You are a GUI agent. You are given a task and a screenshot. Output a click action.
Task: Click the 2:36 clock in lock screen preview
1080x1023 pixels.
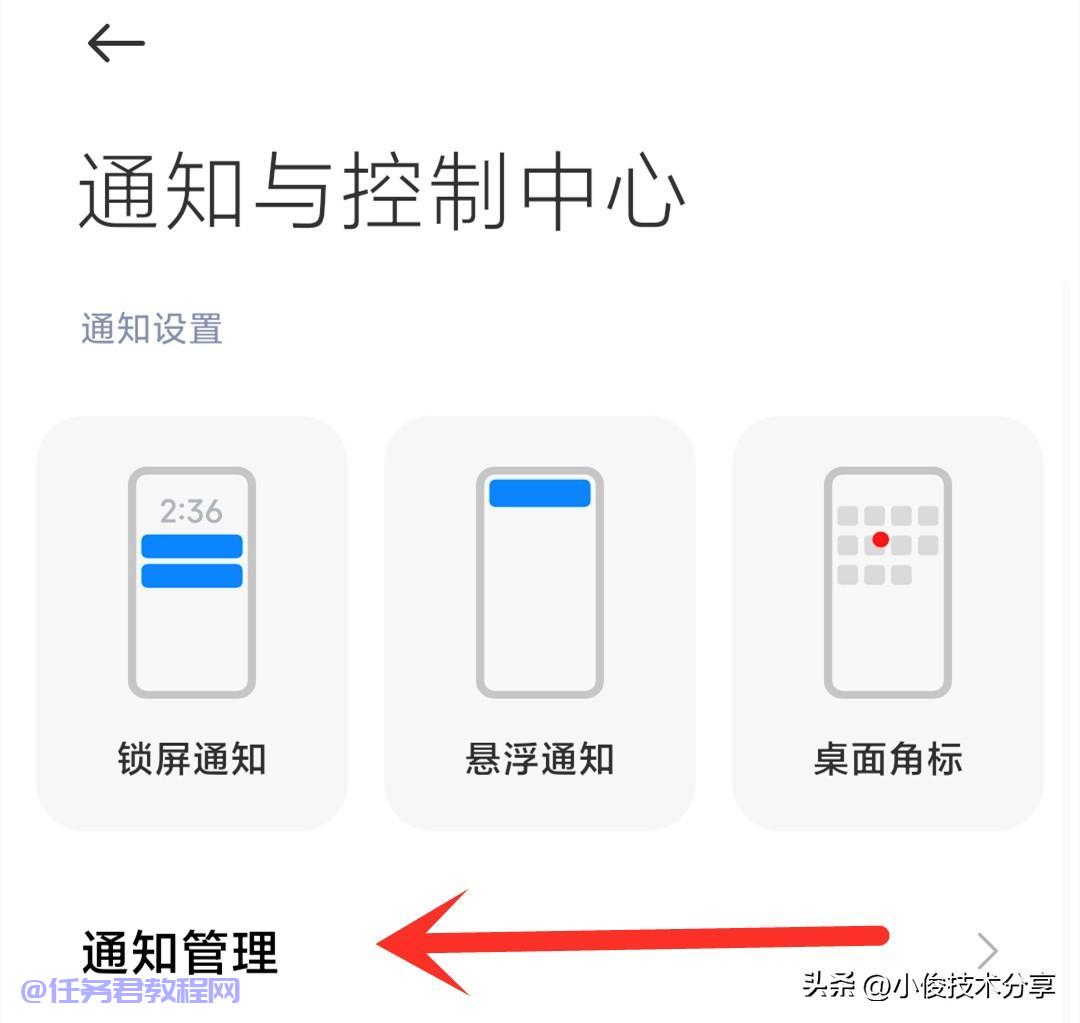[191, 511]
